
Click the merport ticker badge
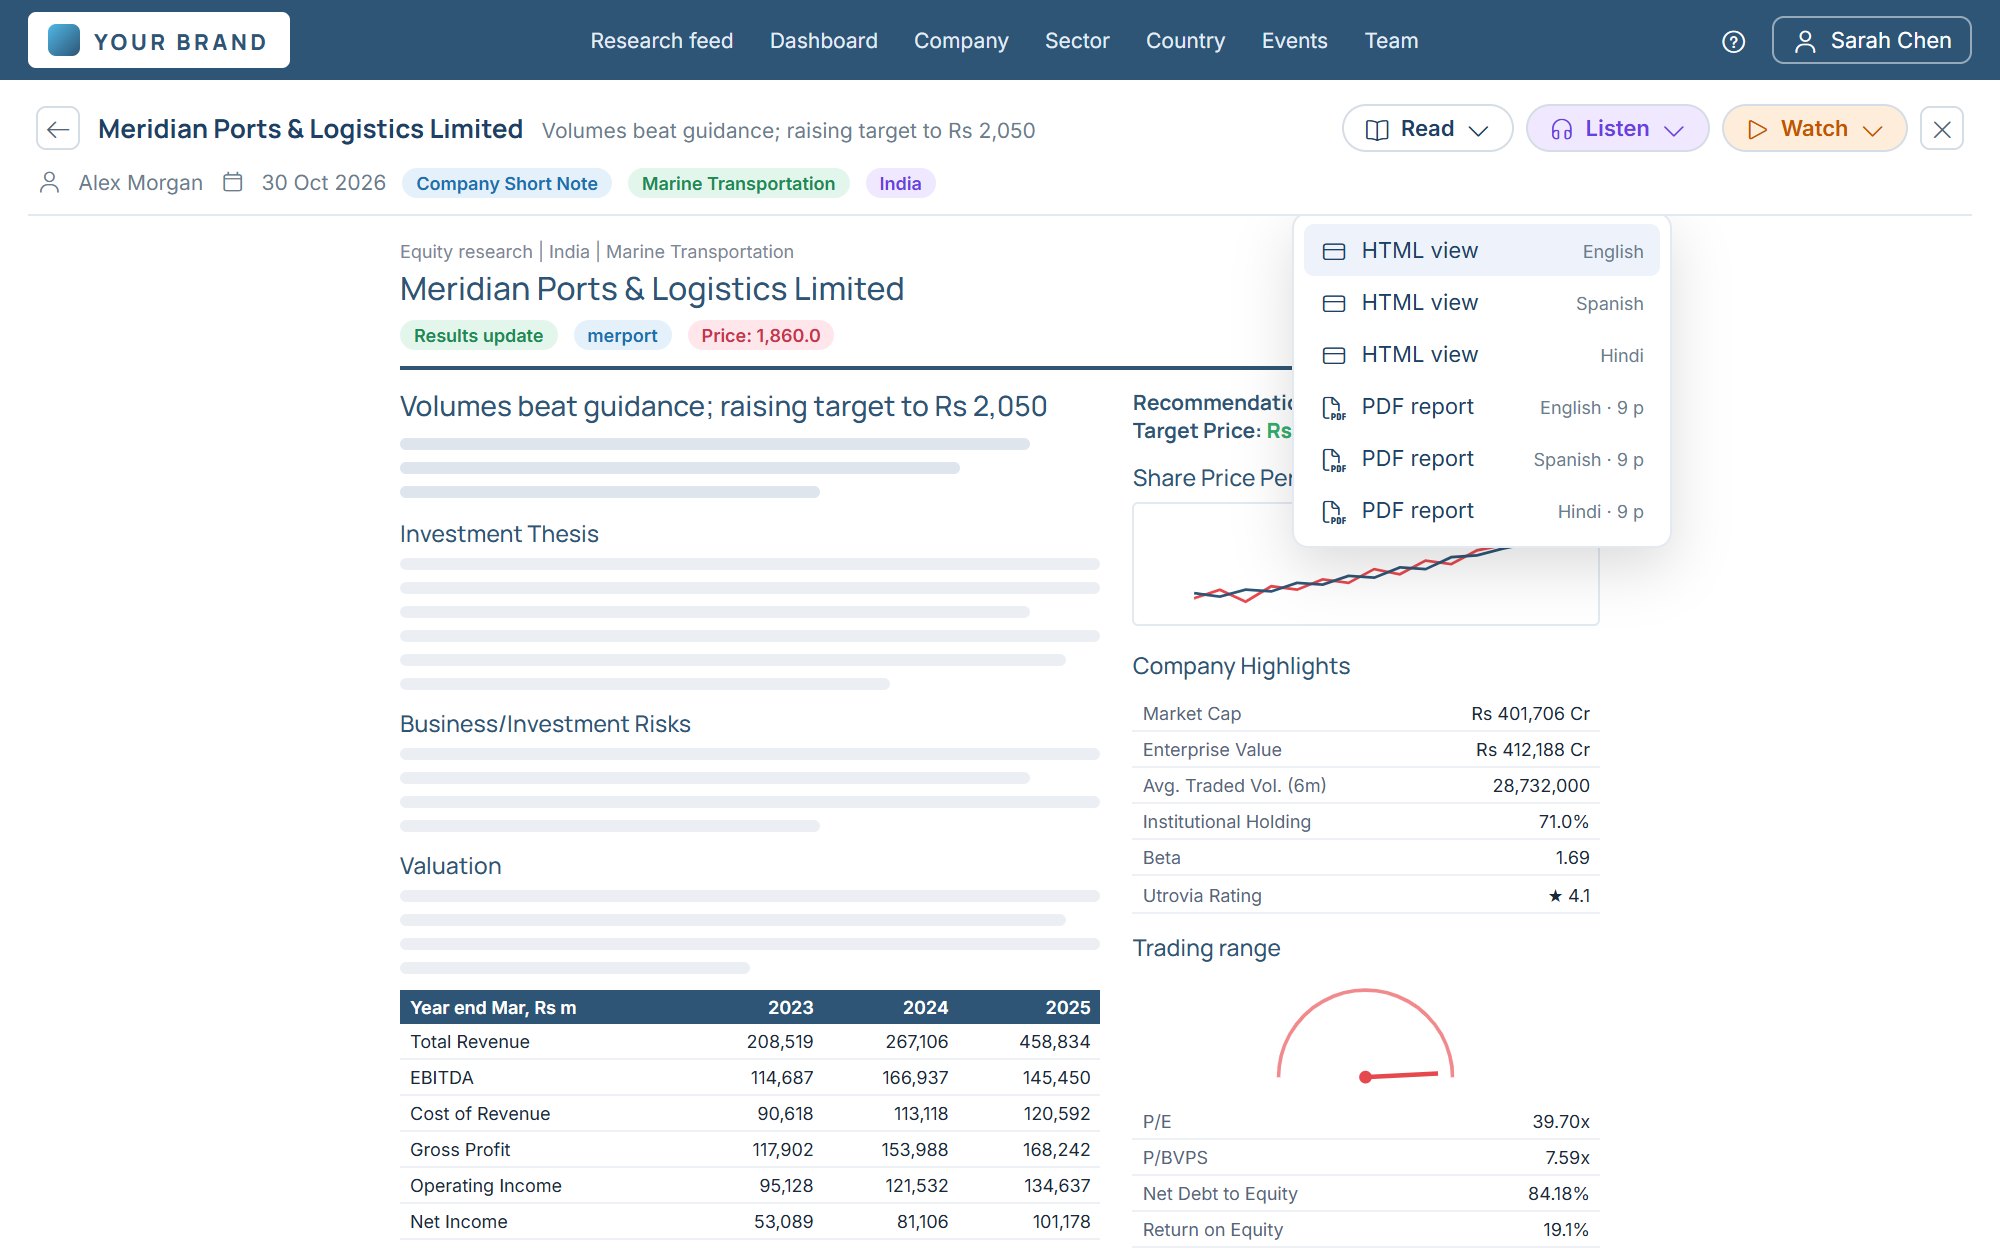(x=622, y=336)
